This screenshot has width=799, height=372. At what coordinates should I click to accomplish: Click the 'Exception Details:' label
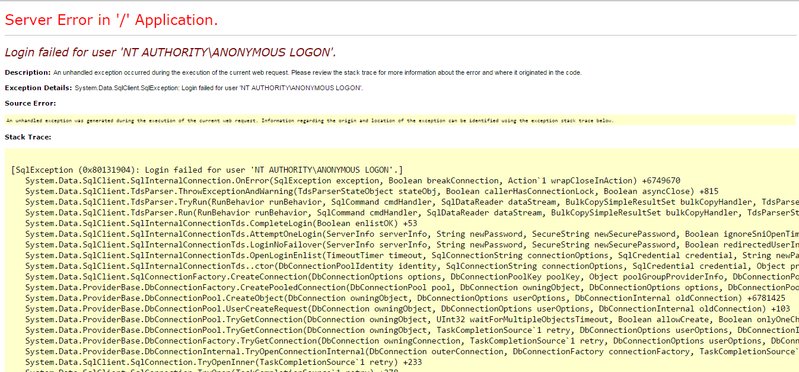click(x=38, y=88)
